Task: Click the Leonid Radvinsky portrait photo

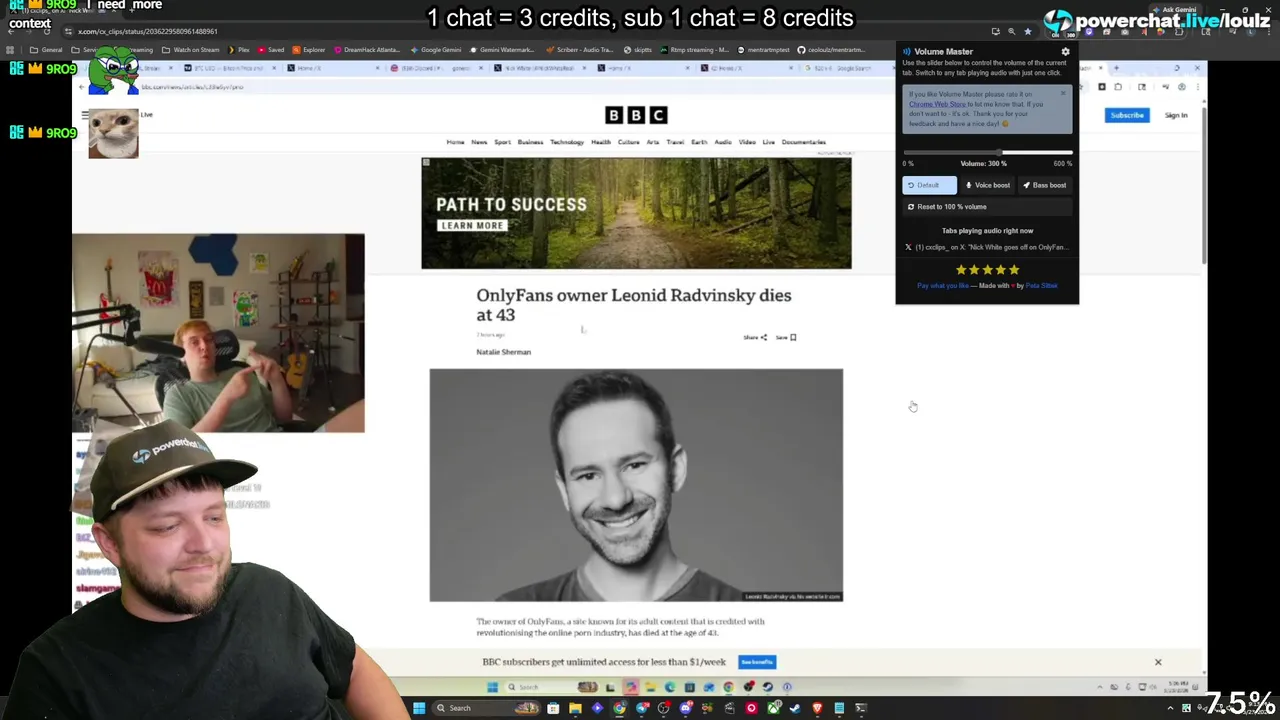Action: (636, 485)
